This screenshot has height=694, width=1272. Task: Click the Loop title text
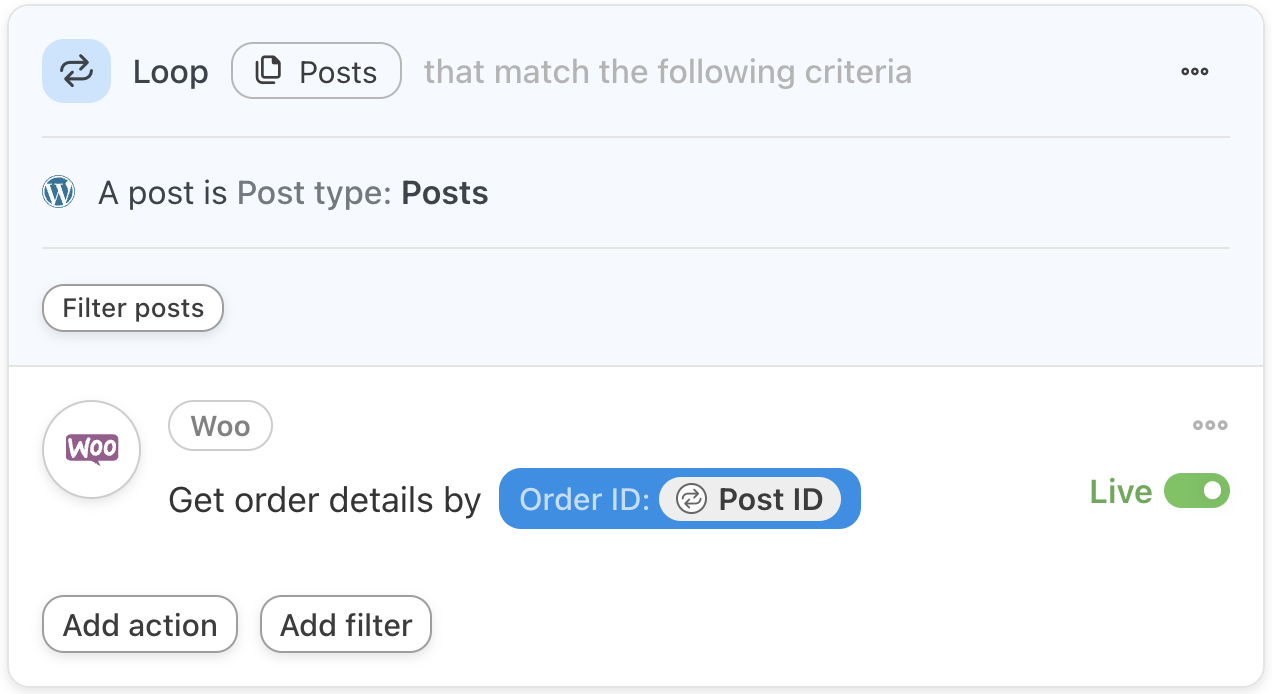(x=171, y=72)
